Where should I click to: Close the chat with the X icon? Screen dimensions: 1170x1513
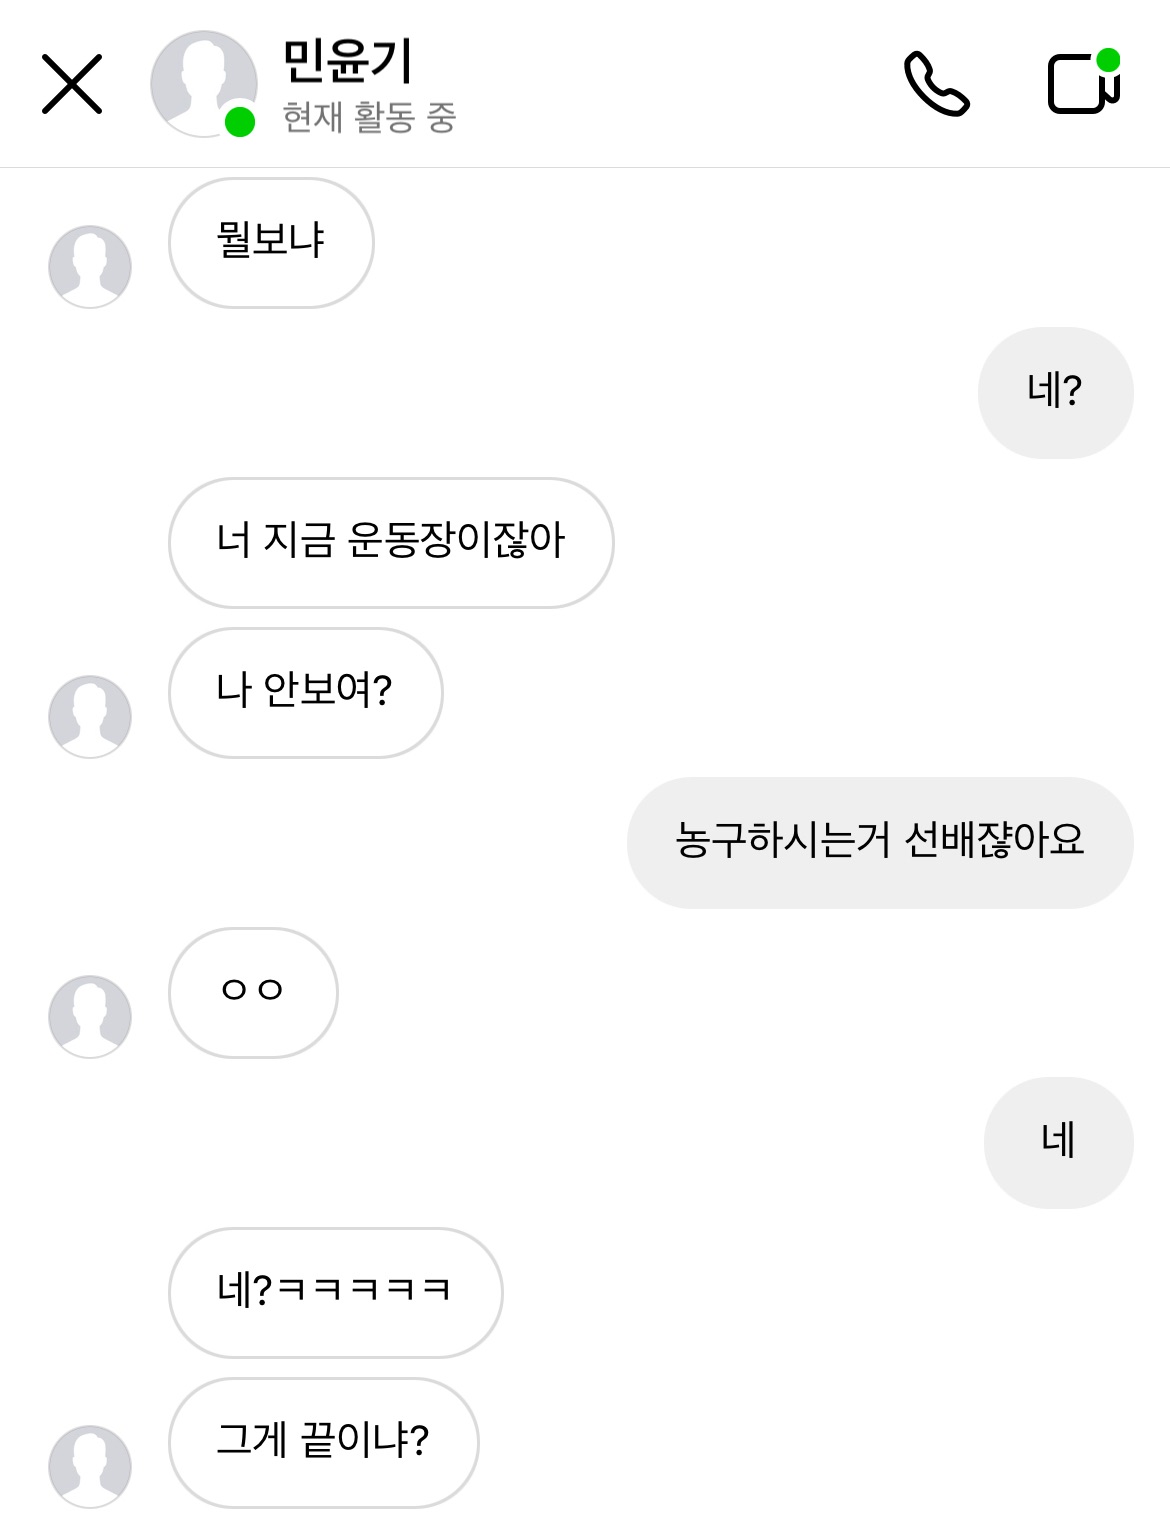(72, 84)
